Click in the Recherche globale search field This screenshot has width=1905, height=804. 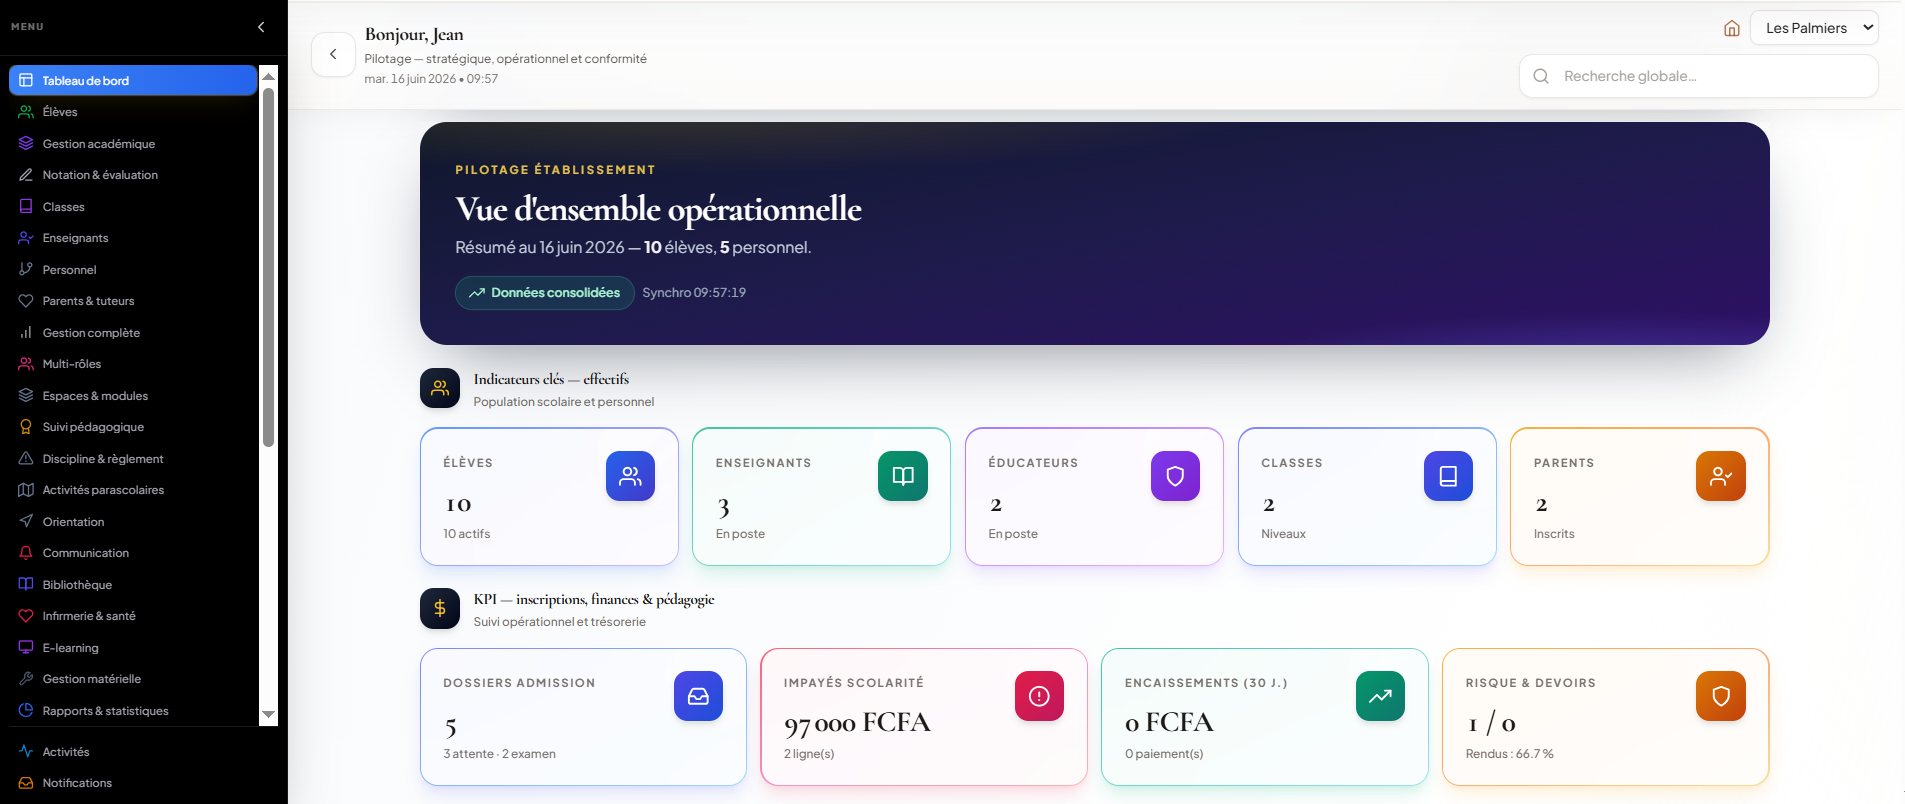click(x=1699, y=76)
